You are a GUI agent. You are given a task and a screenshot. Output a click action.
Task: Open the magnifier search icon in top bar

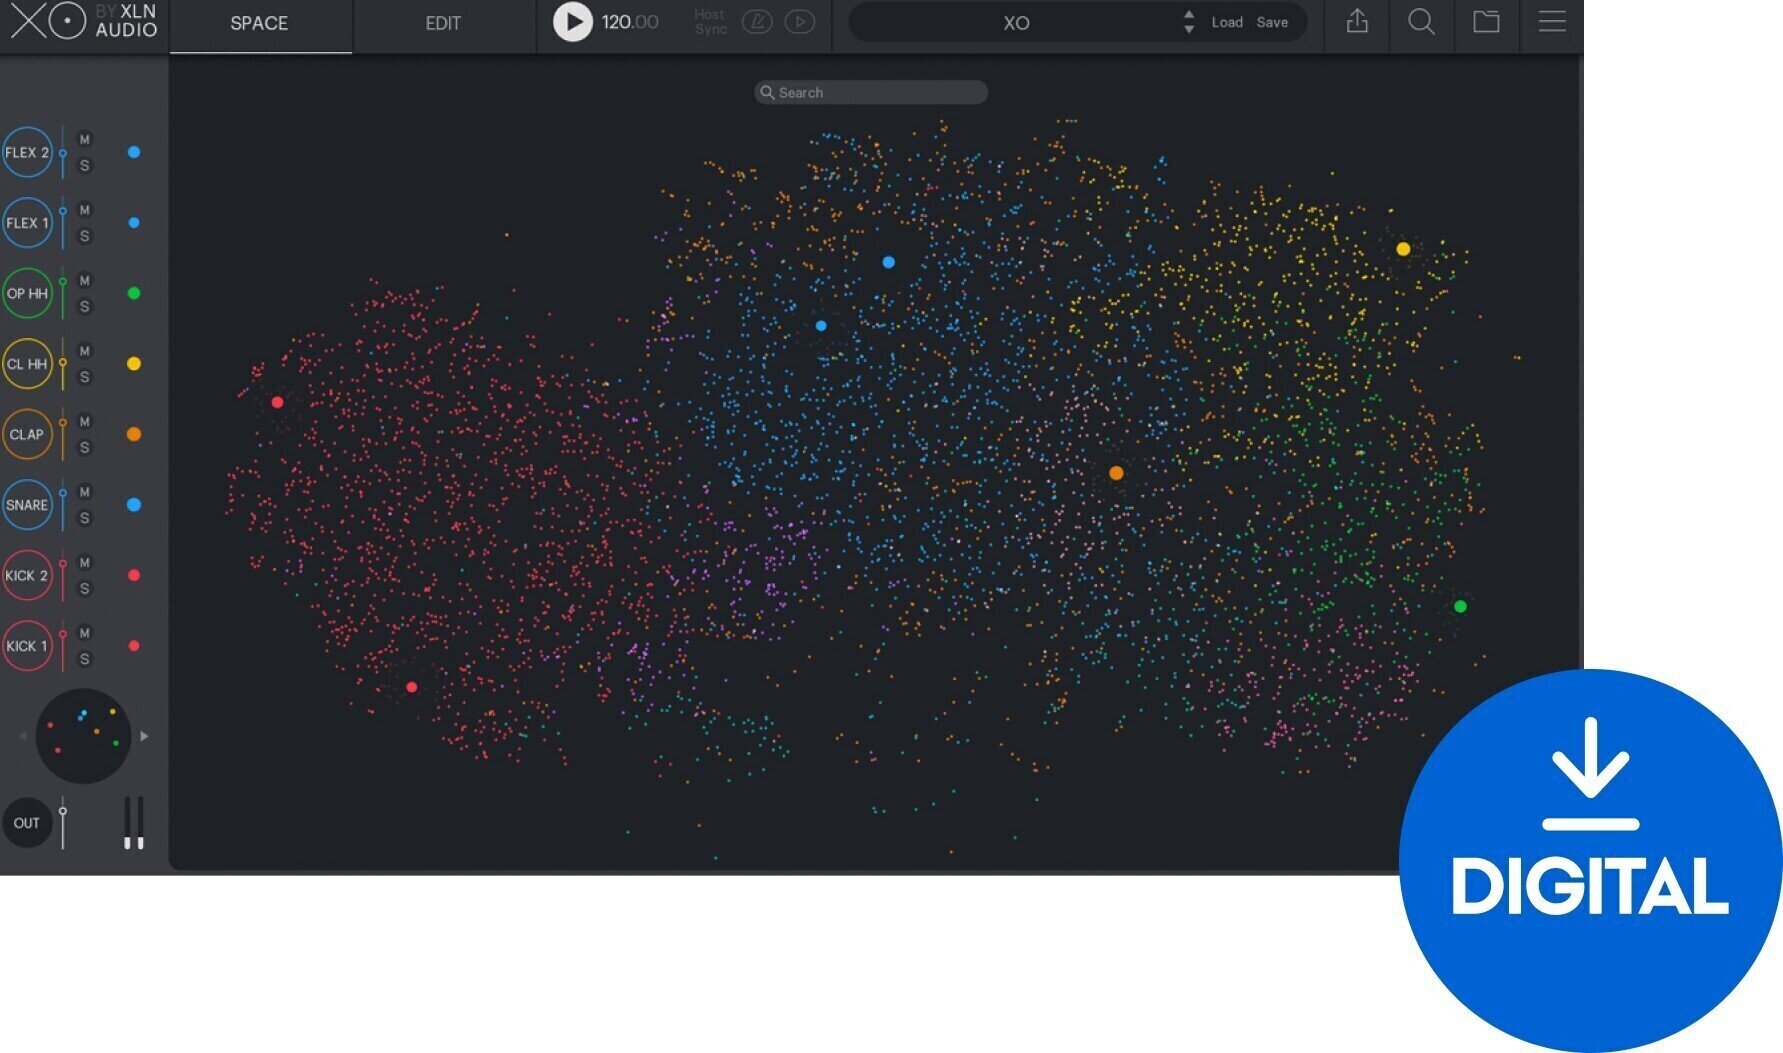click(x=1421, y=22)
